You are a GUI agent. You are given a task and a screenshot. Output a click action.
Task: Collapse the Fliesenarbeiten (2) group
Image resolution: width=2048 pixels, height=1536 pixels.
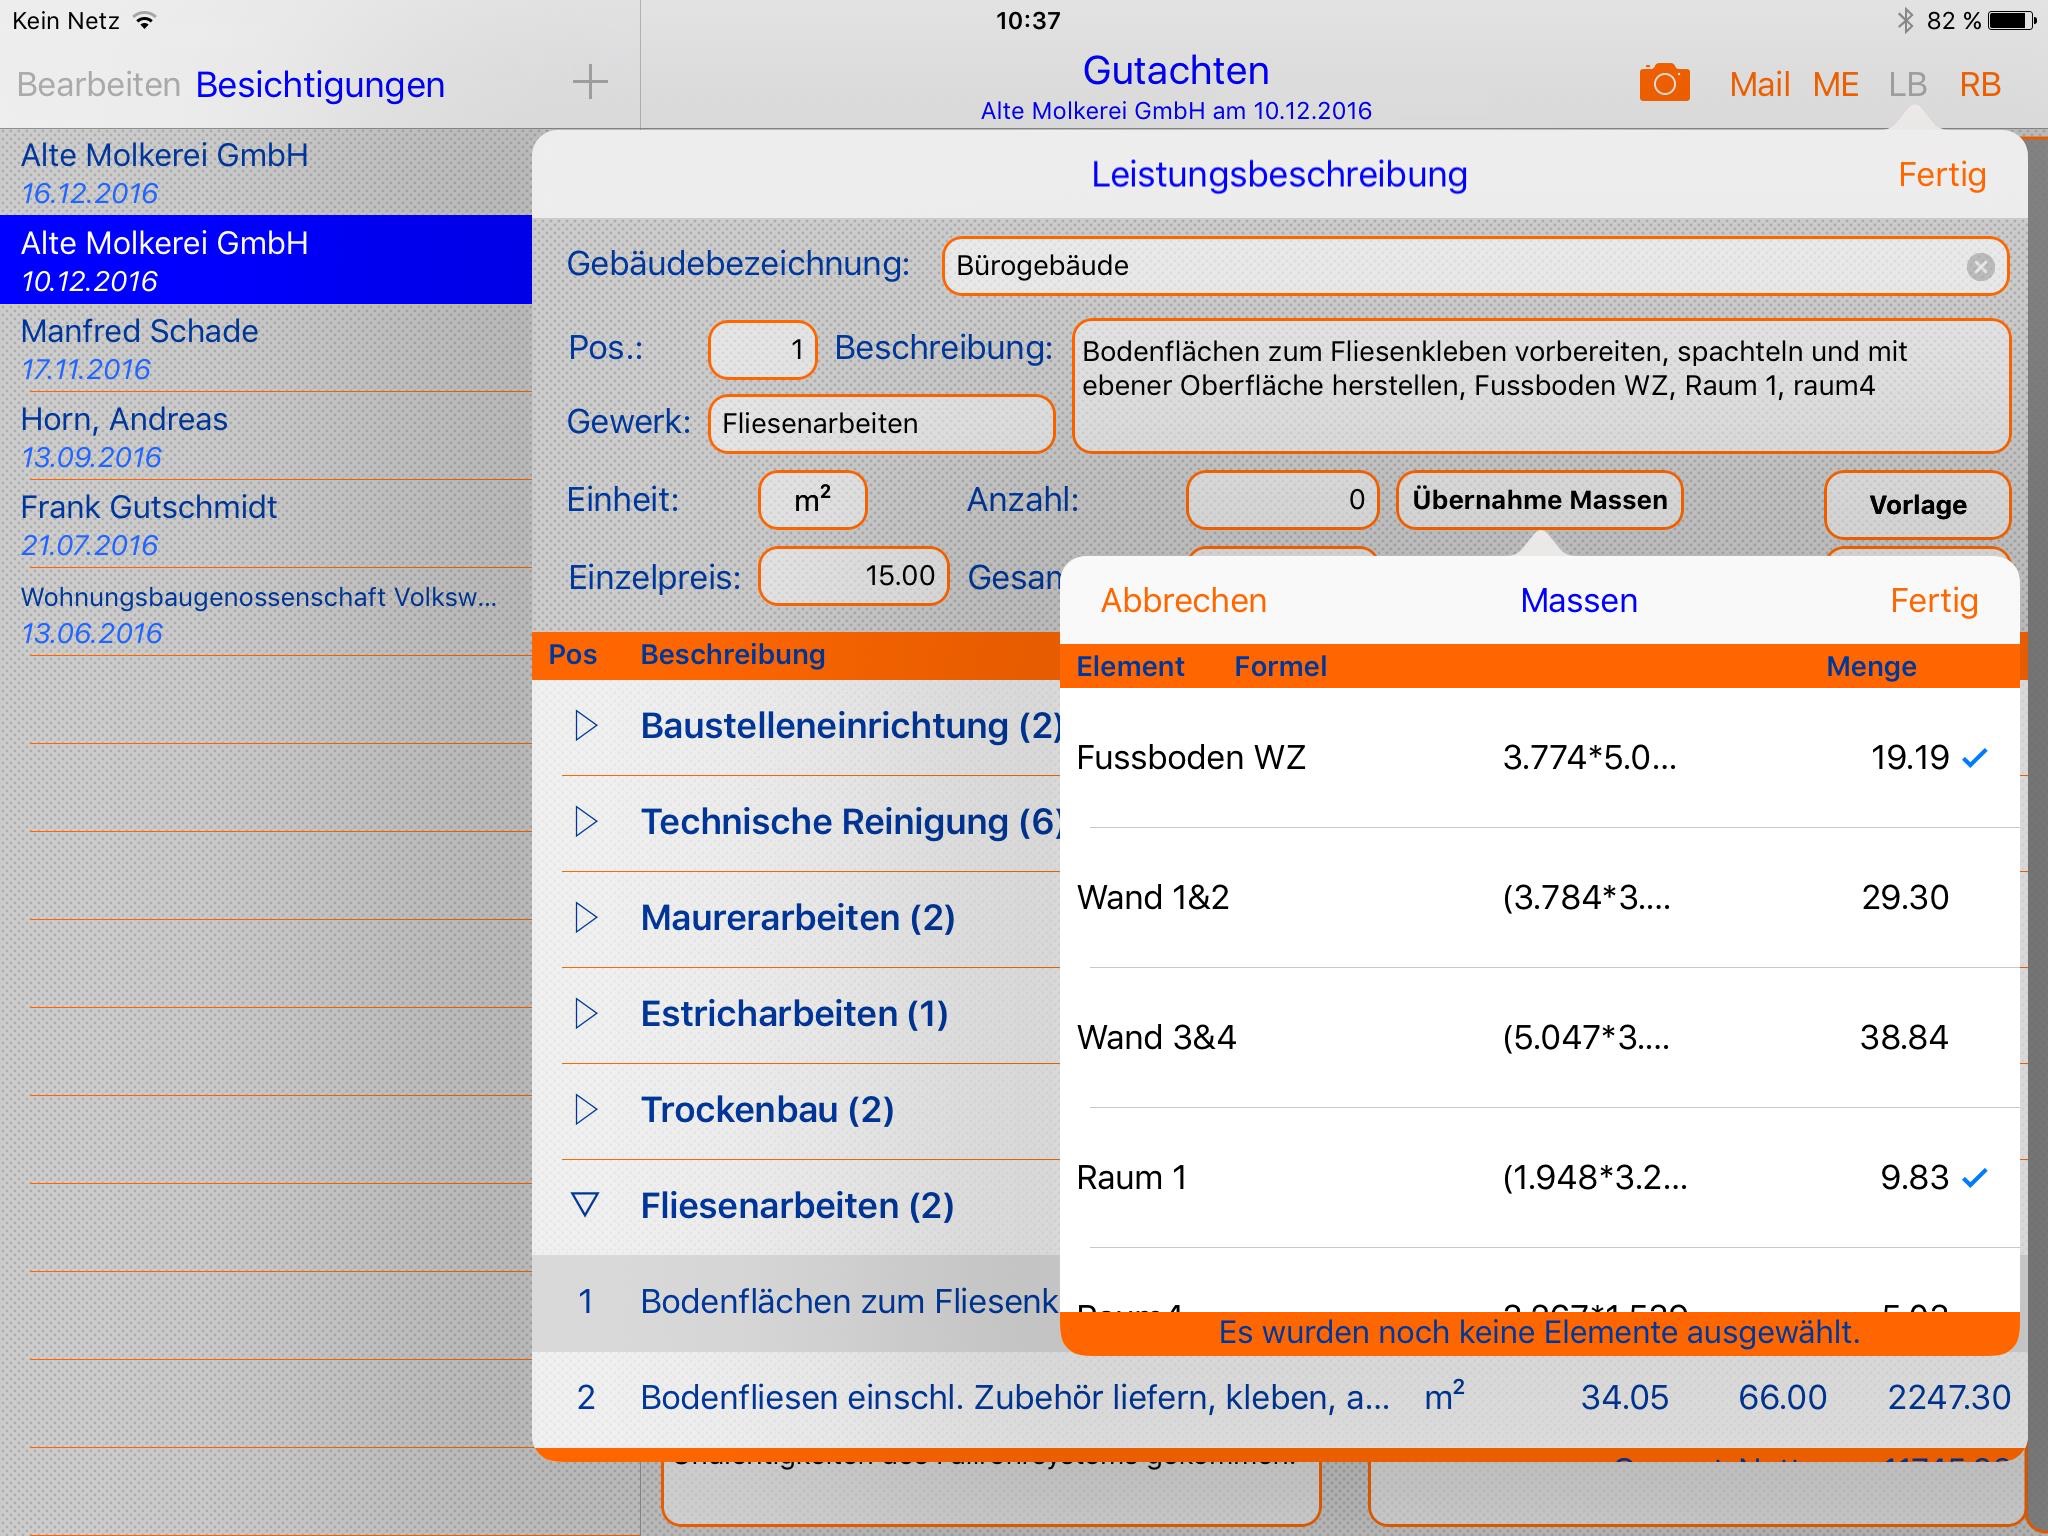(585, 1205)
